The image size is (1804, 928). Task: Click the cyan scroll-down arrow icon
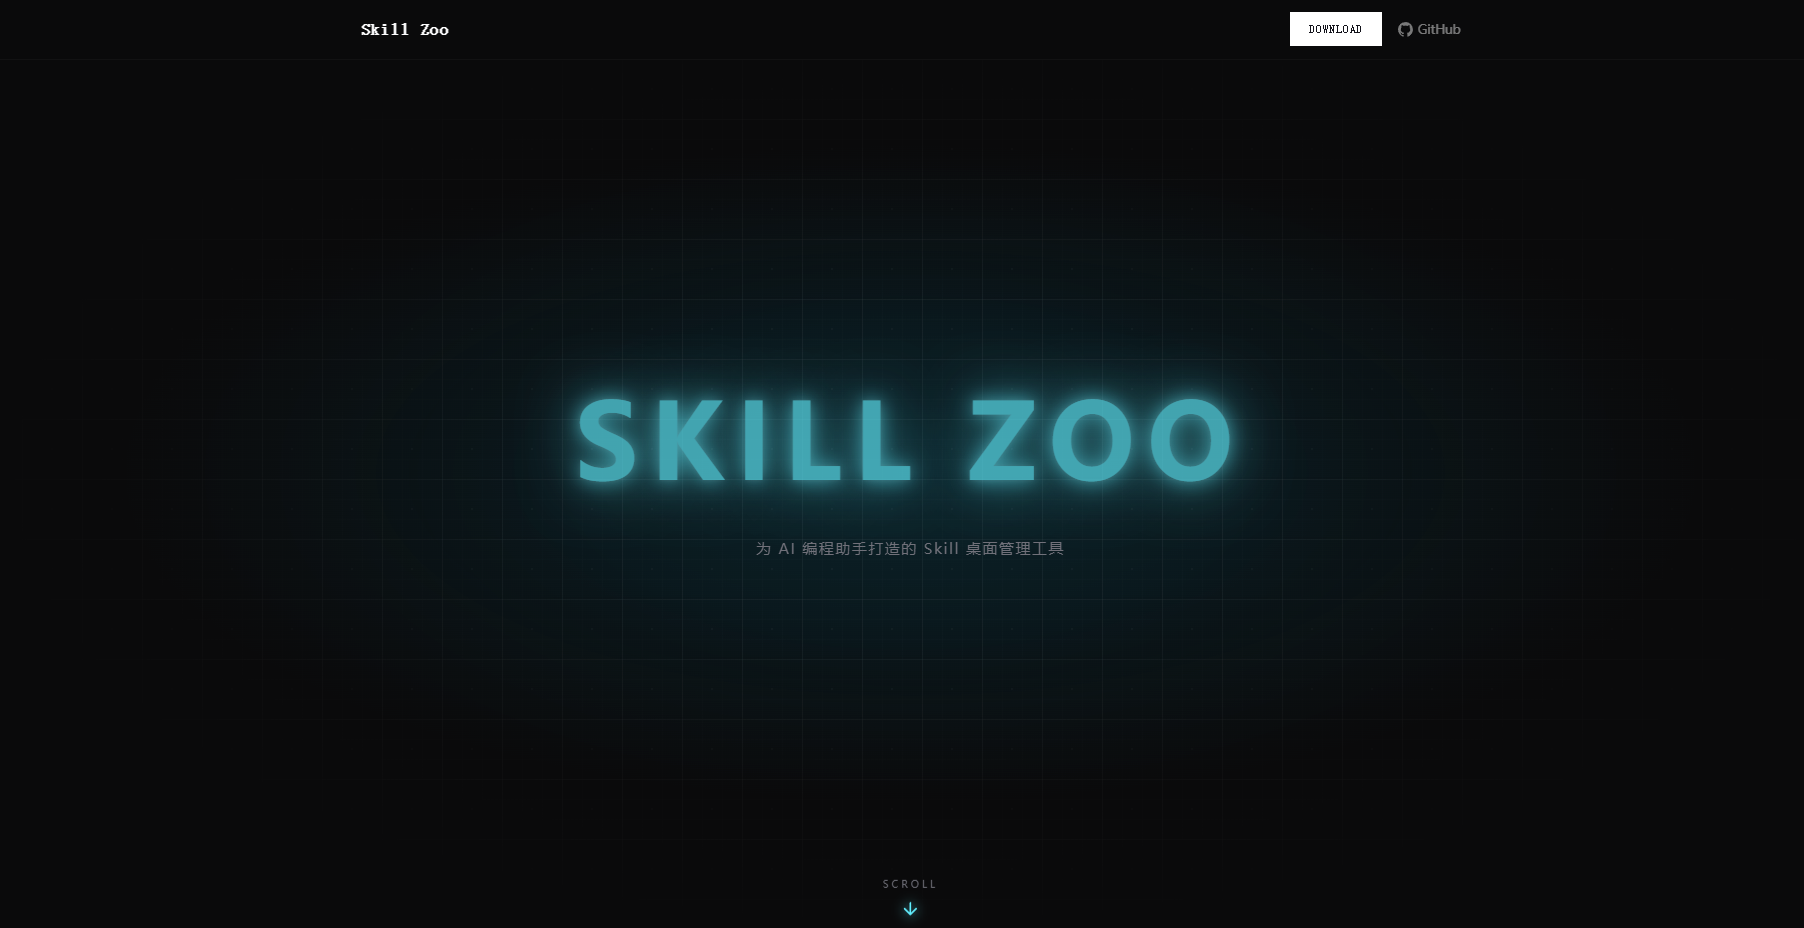click(910, 909)
